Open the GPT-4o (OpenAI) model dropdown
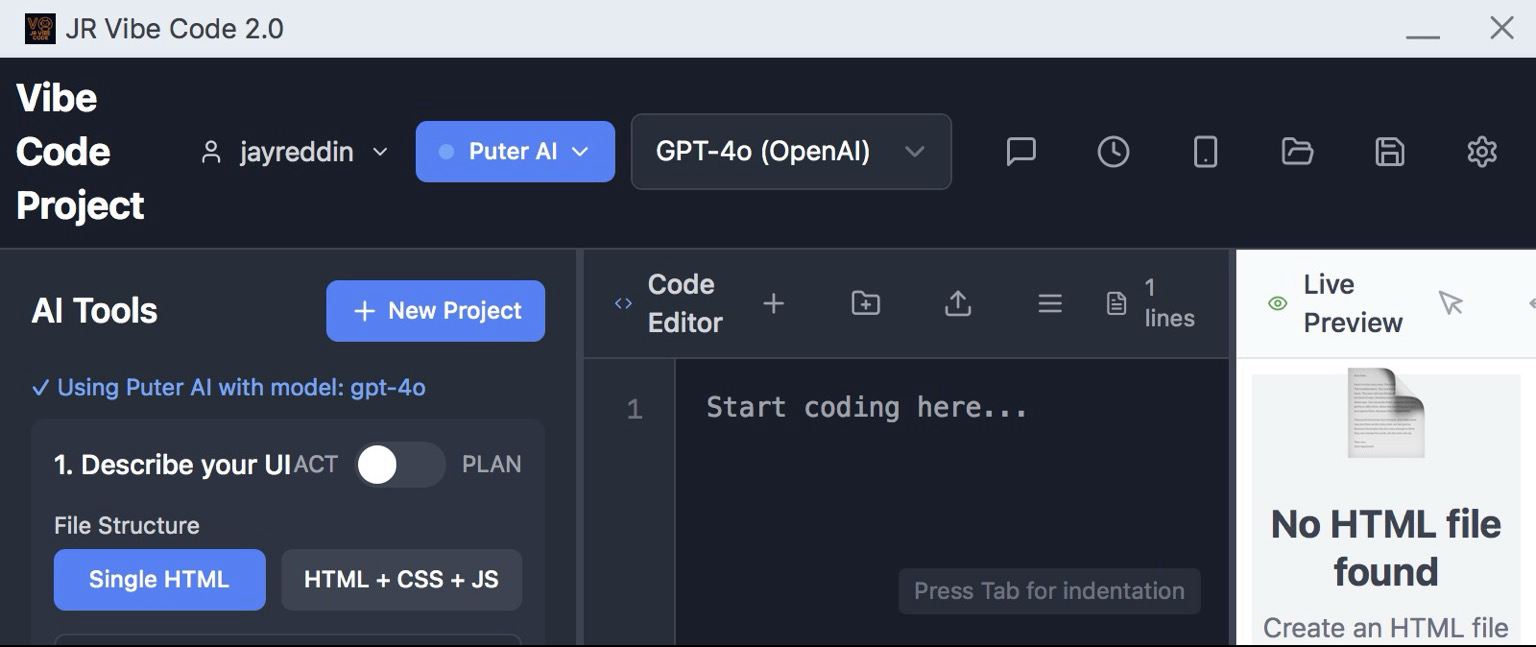The height and width of the screenshot is (647, 1536). pyautogui.click(x=791, y=152)
